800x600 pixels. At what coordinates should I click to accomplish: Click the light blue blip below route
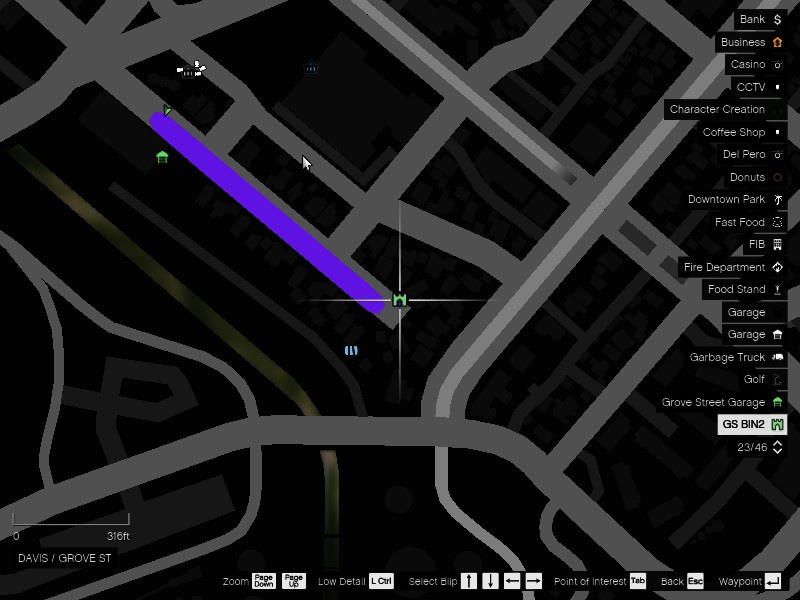[351, 351]
